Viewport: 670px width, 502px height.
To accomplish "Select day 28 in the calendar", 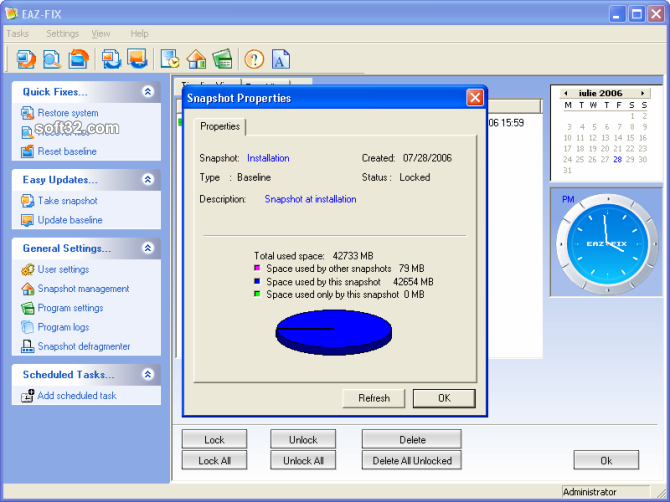I will (x=617, y=159).
